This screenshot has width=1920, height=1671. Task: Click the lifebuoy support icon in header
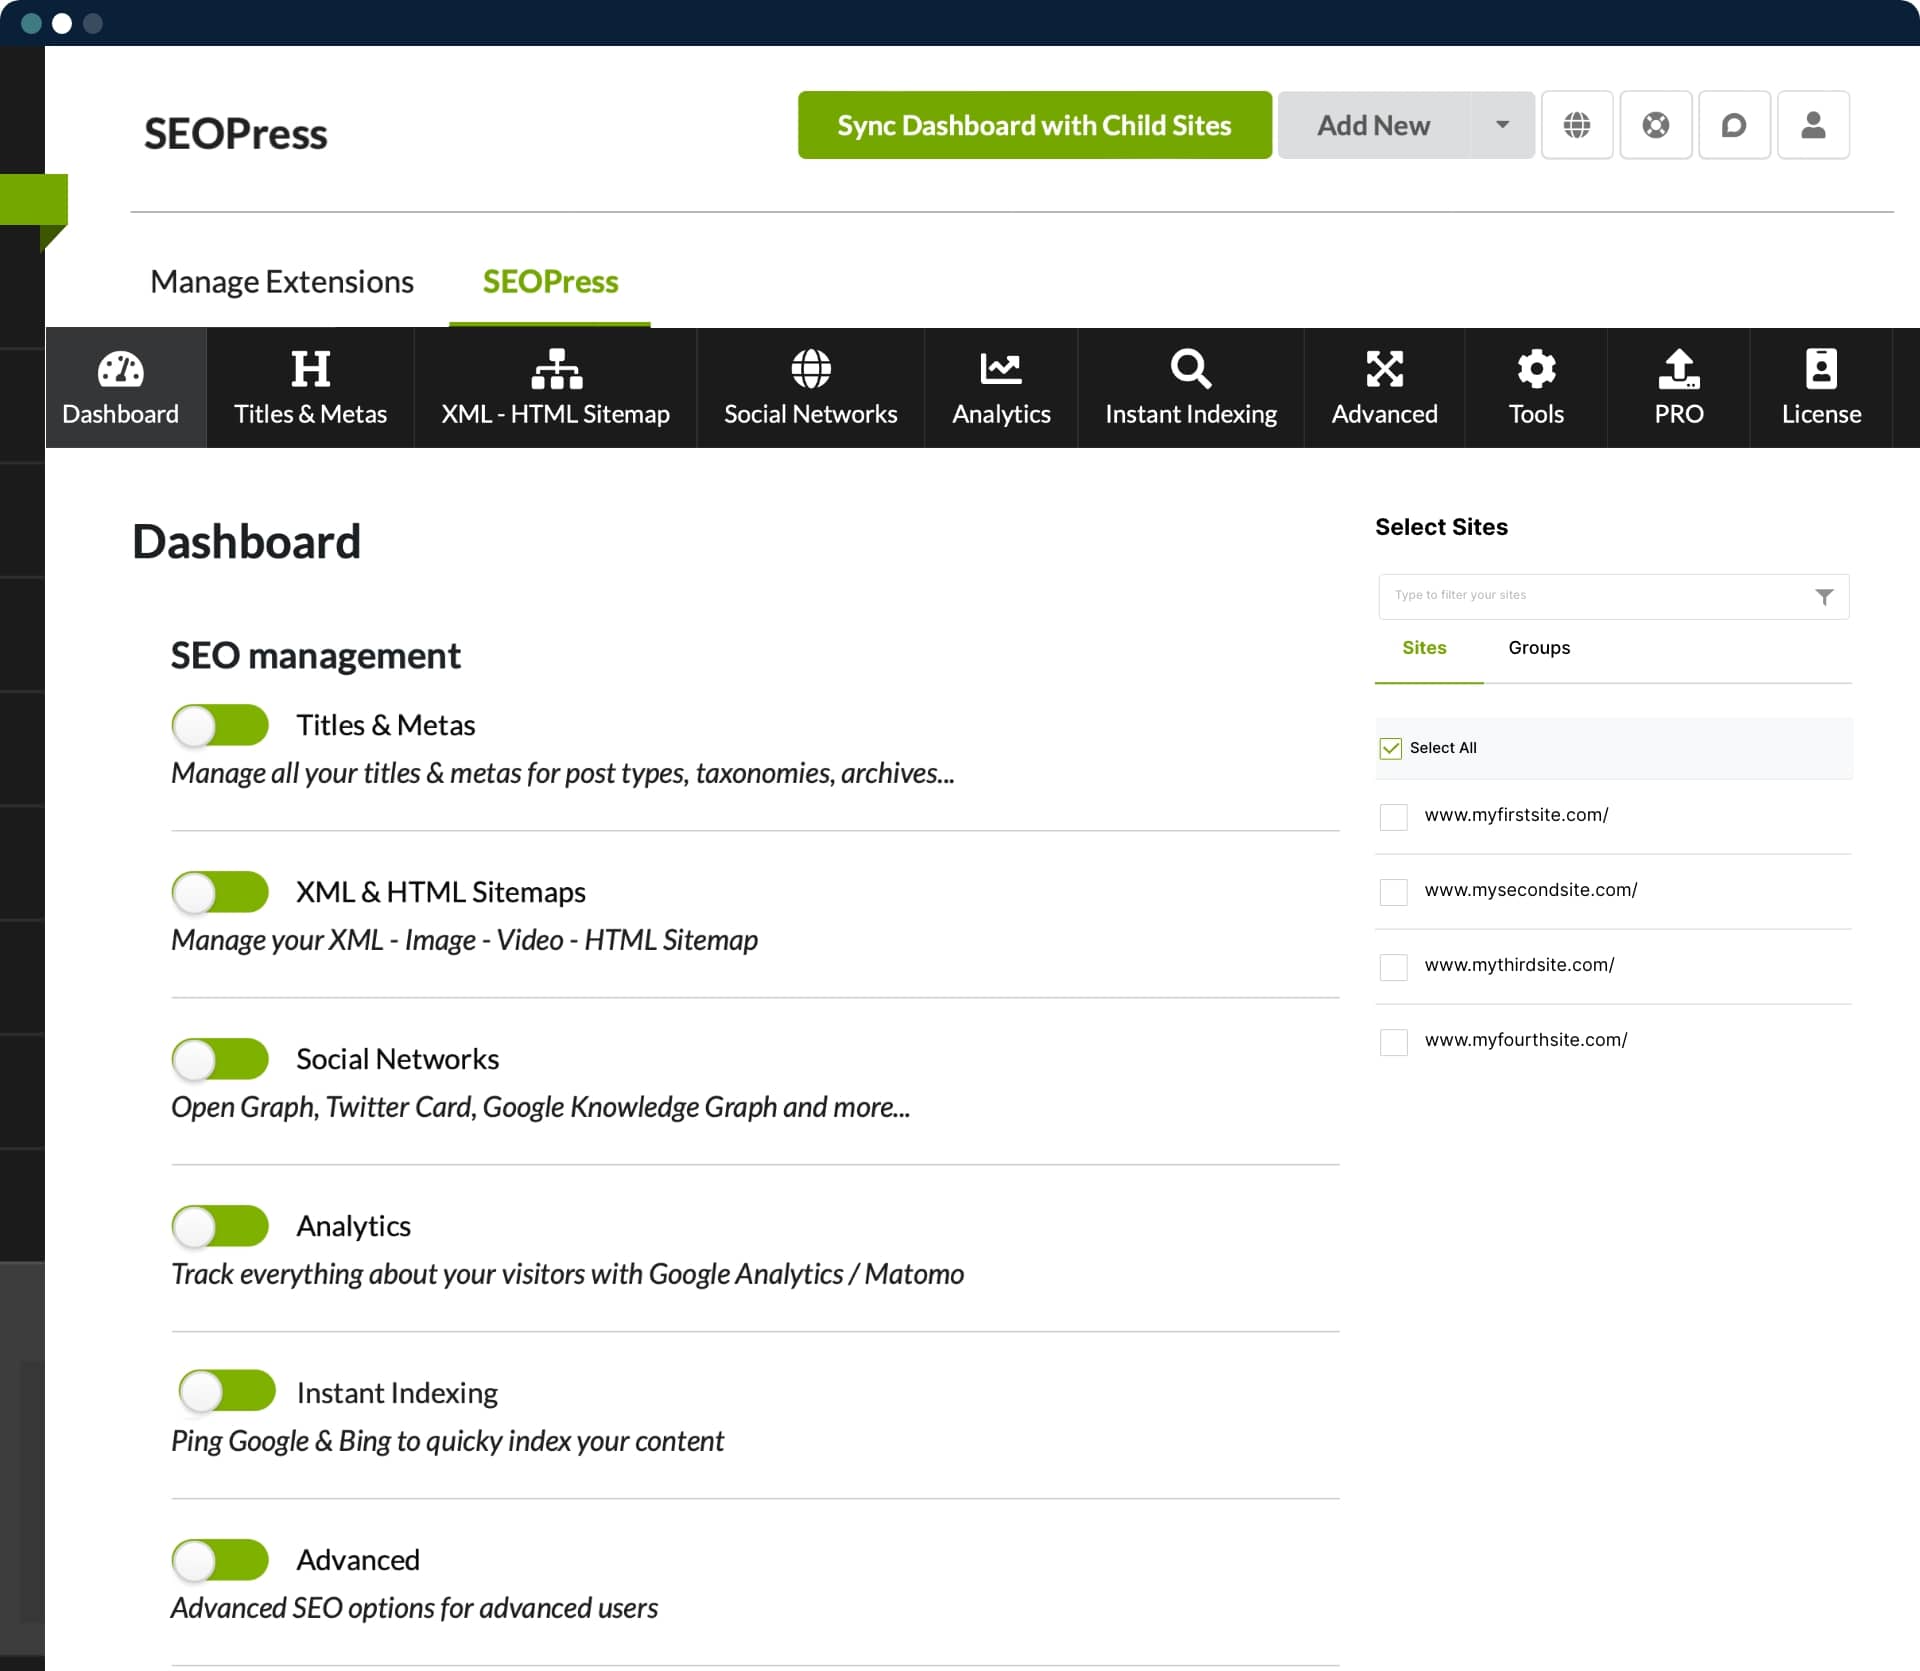[1656, 125]
